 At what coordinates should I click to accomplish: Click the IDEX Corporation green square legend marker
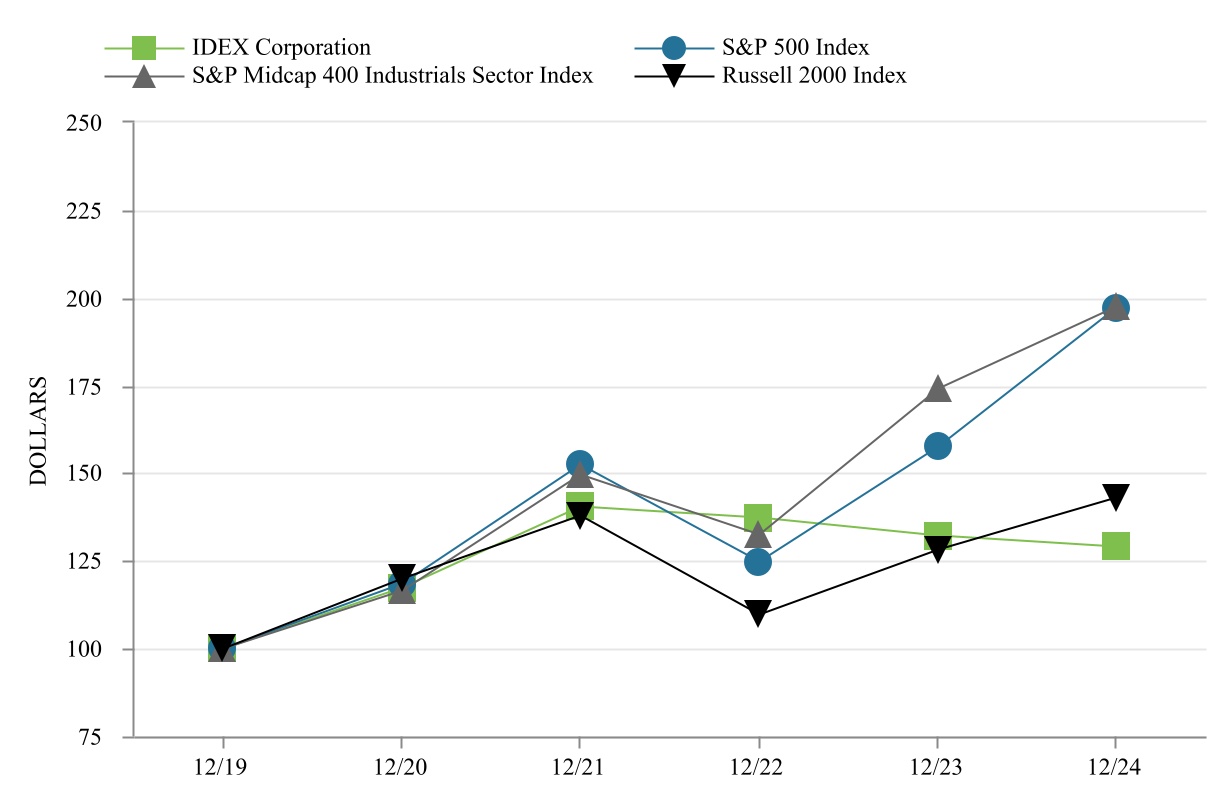click(145, 47)
